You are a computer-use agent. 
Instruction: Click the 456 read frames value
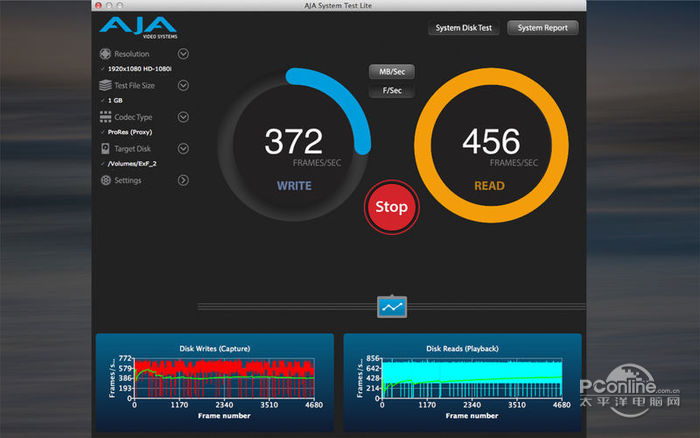click(x=491, y=142)
